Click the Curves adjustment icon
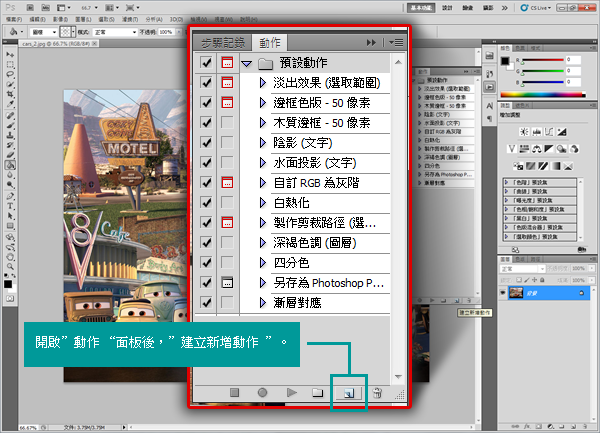Image resolution: width=600 pixels, height=433 pixels. 549,132
